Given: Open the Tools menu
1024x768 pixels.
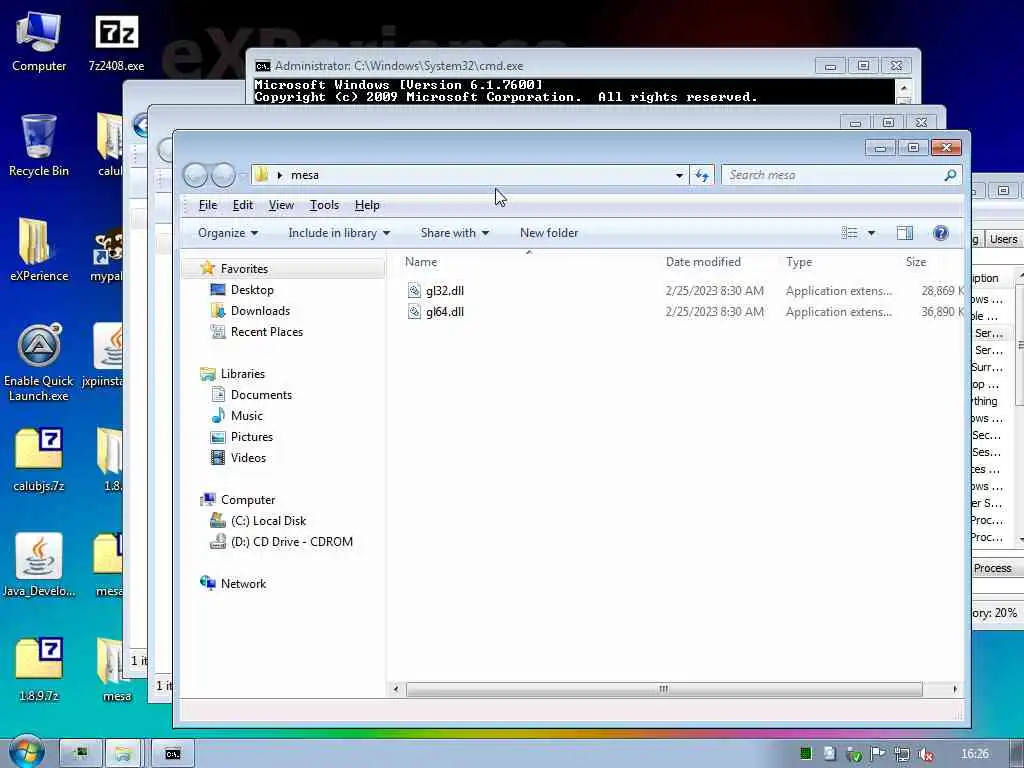Looking at the screenshot, I should (324, 205).
